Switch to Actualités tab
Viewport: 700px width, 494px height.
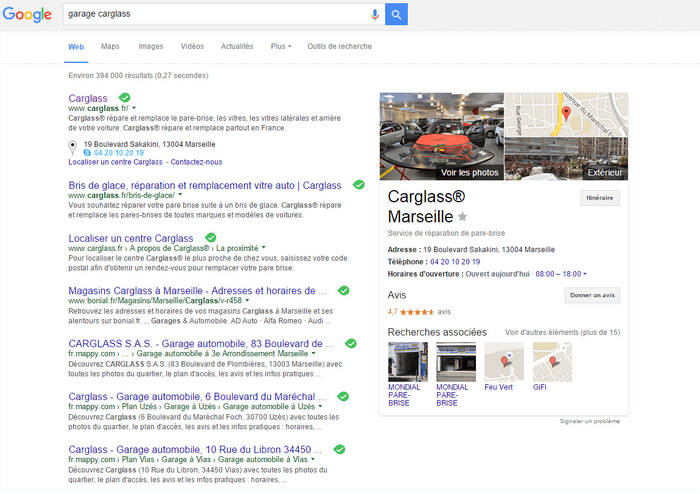click(x=237, y=46)
